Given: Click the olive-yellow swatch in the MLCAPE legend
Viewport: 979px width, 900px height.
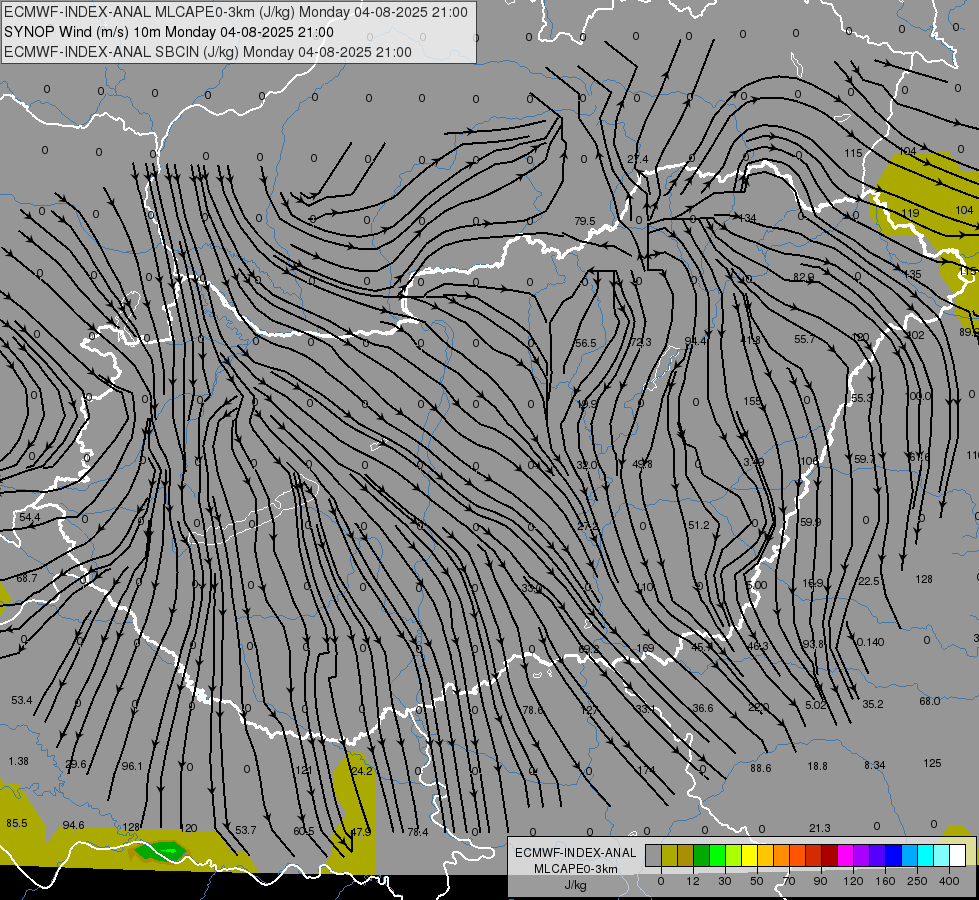Looking at the screenshot, I should tap(670, 855).
